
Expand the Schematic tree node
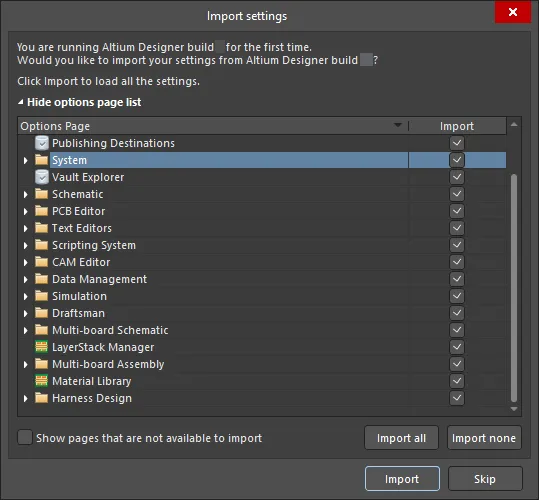coord(25,194)
